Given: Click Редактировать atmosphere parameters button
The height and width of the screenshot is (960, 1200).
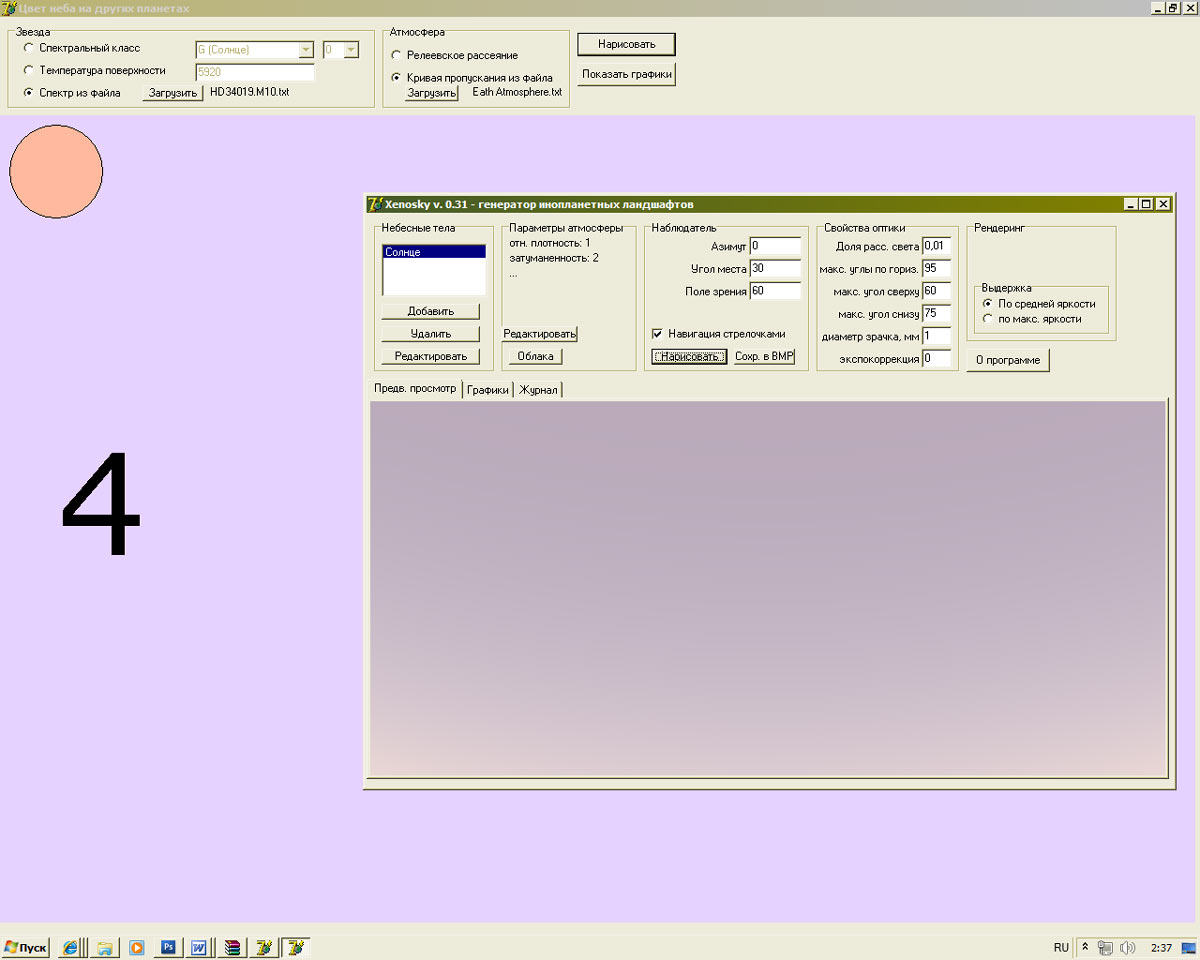Looking at the screenshot, I should (x=540, y=334).
